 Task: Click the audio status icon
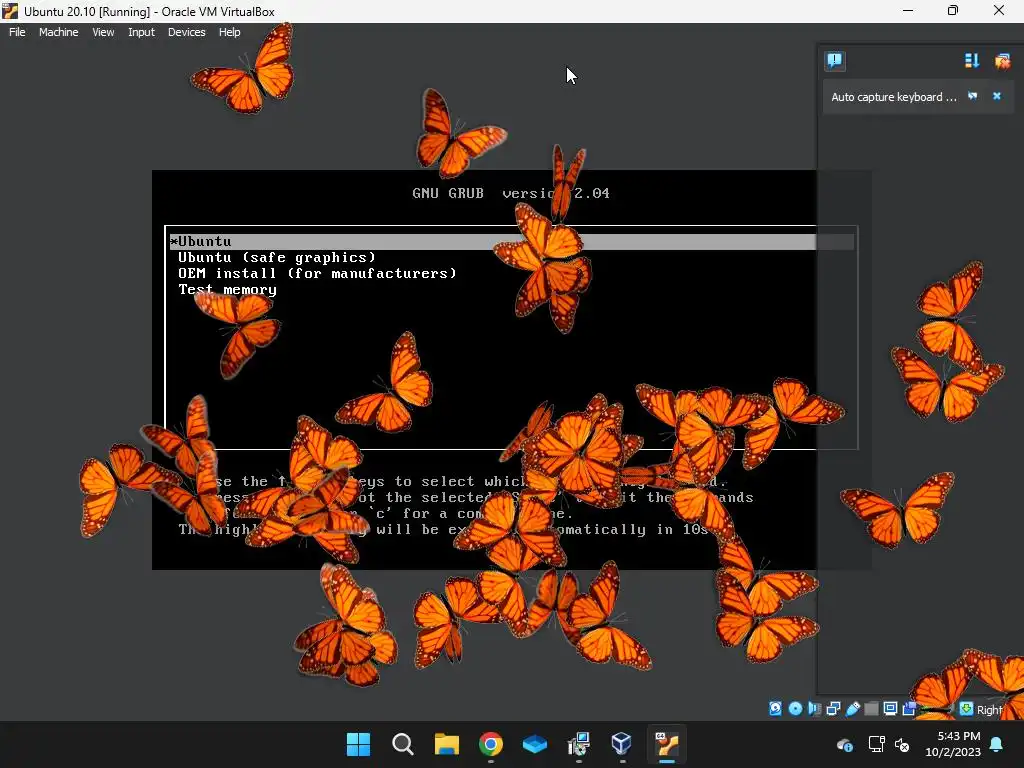click(x=814, y=709)
